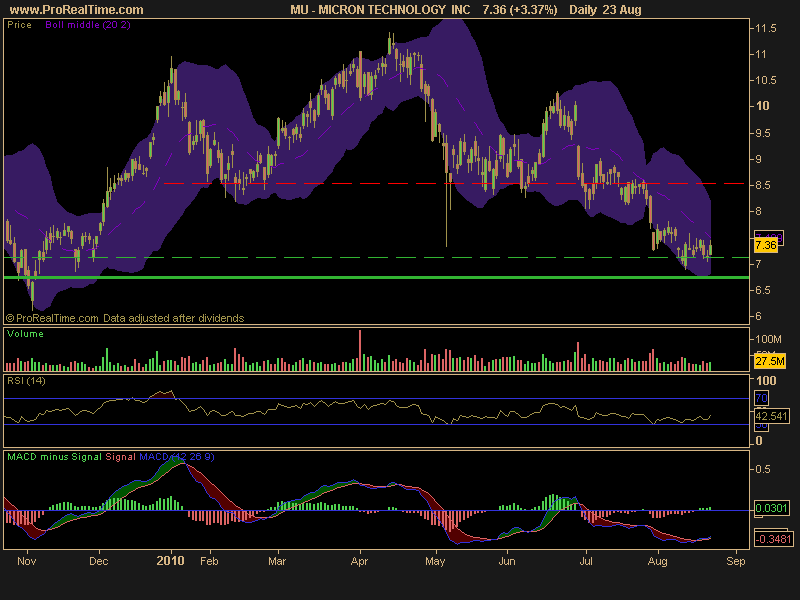The image size is (800, 600).
Task: Click the 0.0301 MACD histogram value tag
Action: point(771,508)
